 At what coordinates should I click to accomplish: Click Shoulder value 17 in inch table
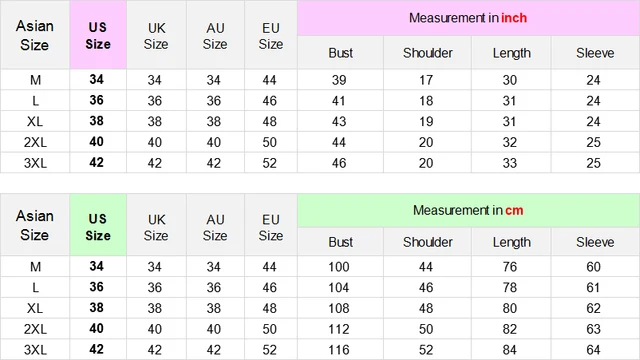point(426,80)
